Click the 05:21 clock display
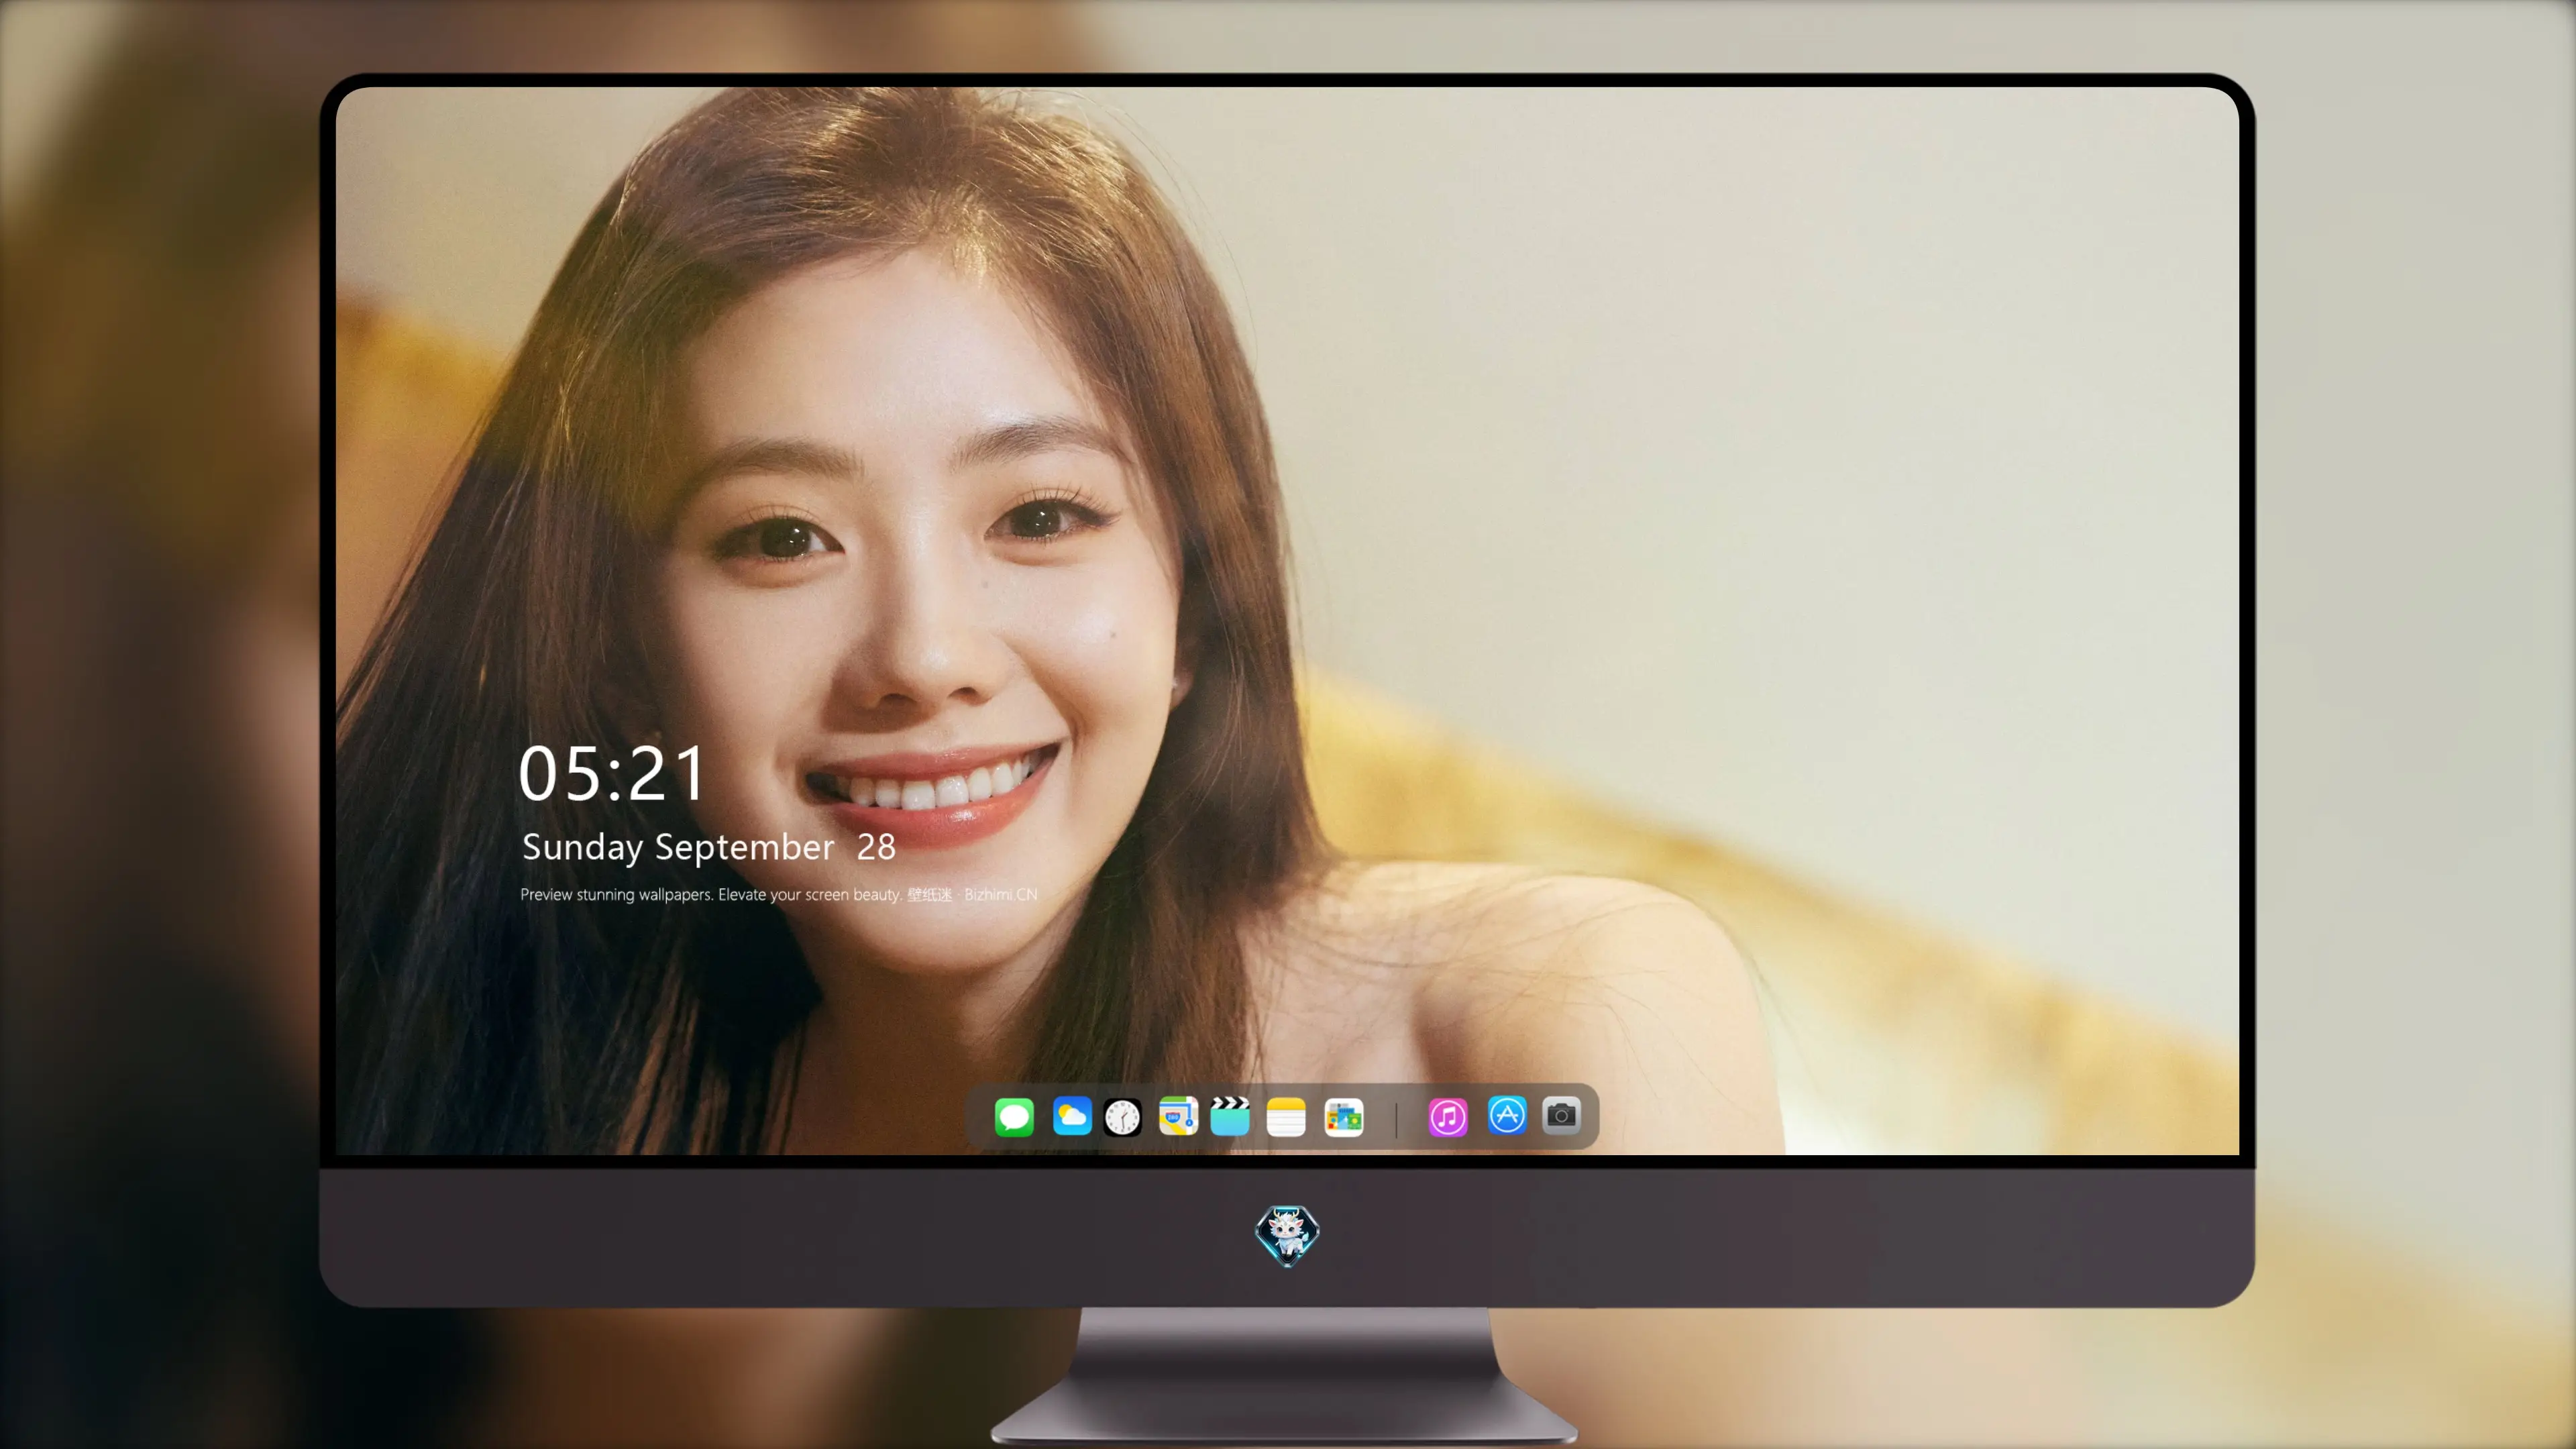 [612, 774]
